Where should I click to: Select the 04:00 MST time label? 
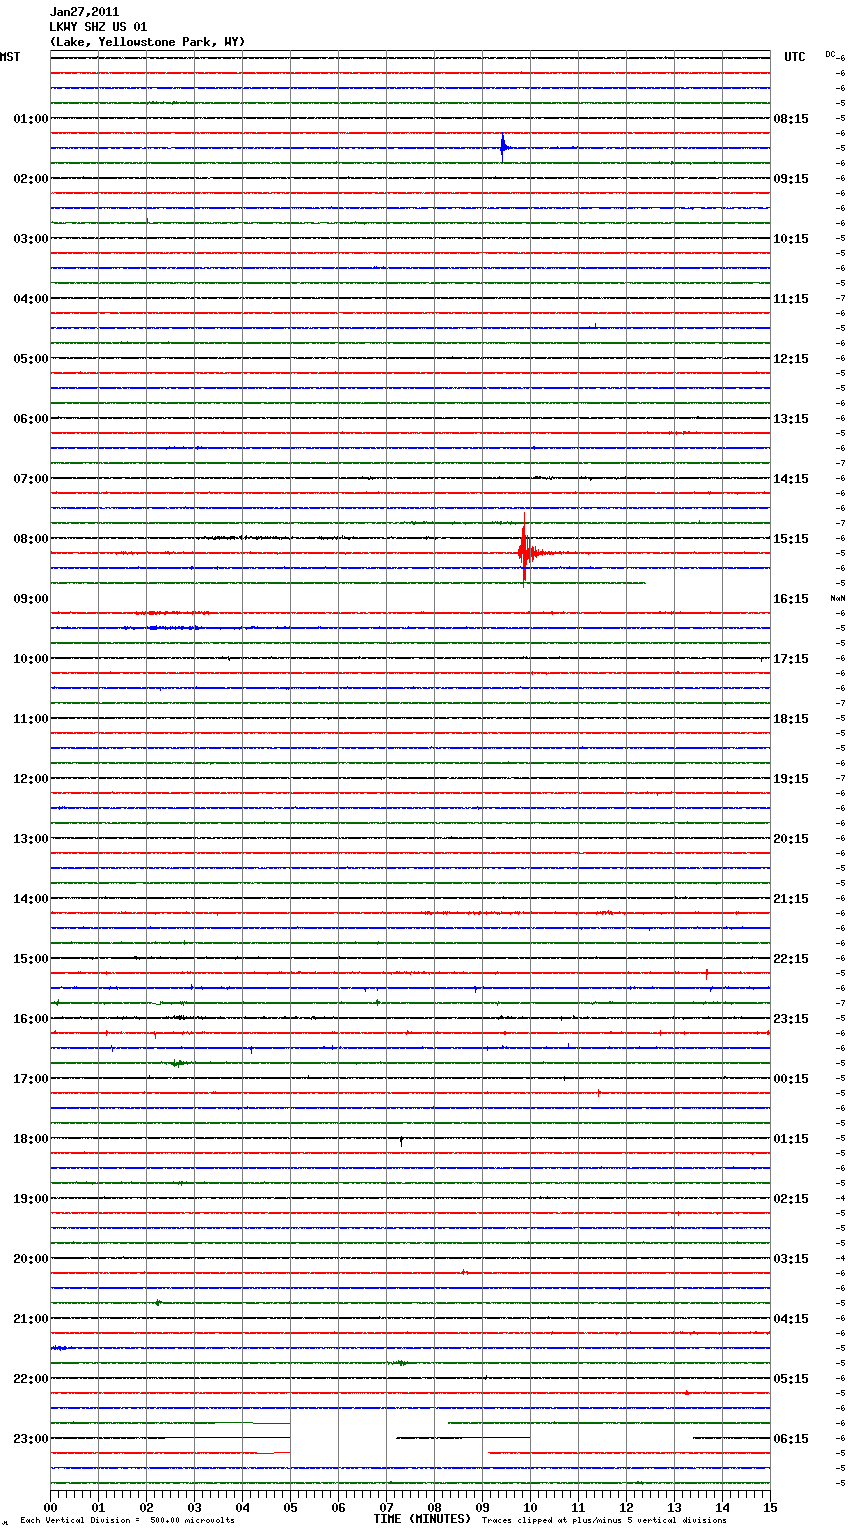(x=30, y=299)
